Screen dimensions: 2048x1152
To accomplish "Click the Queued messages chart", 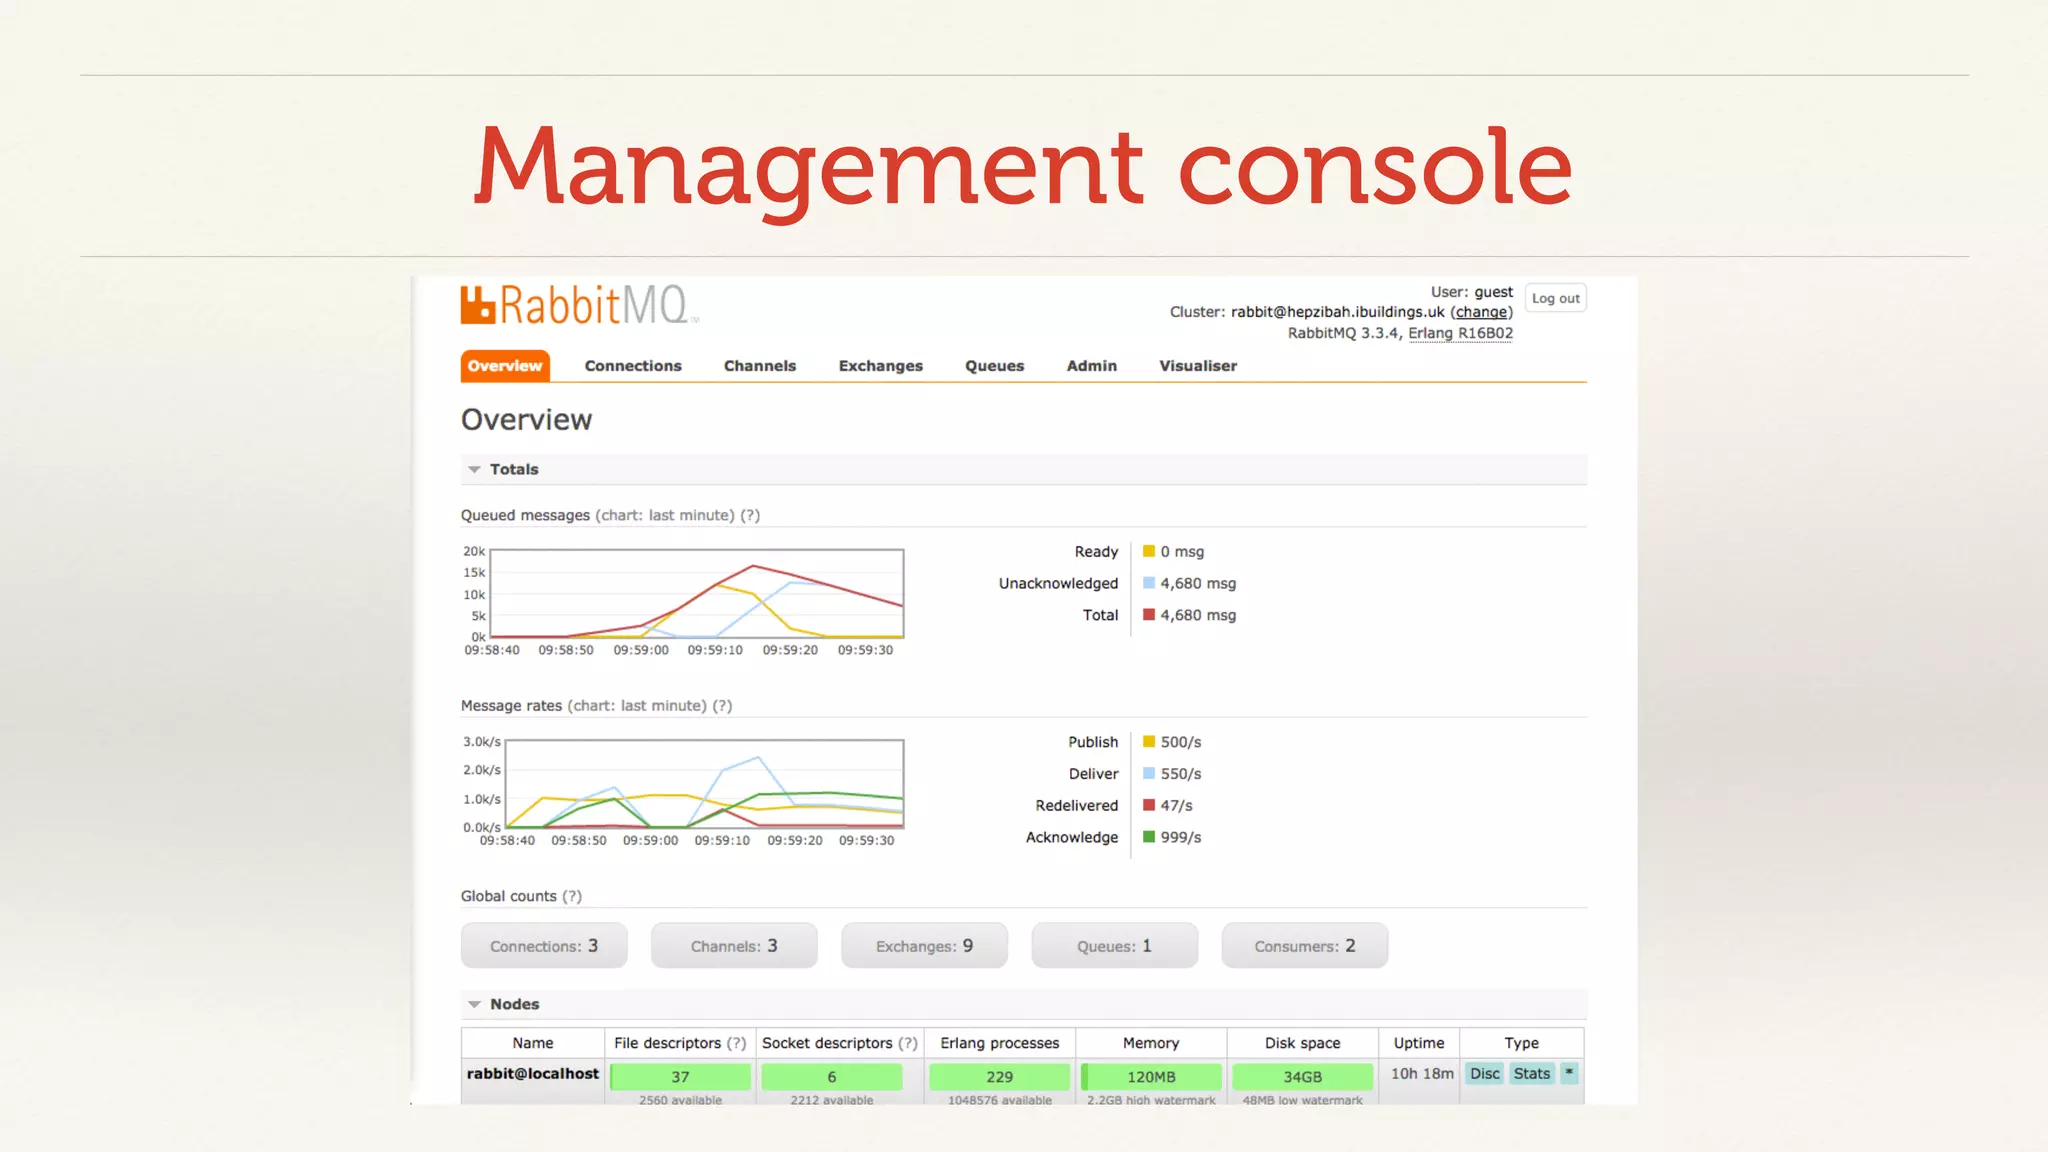I will pyautogui.click(x=697, y=593).
